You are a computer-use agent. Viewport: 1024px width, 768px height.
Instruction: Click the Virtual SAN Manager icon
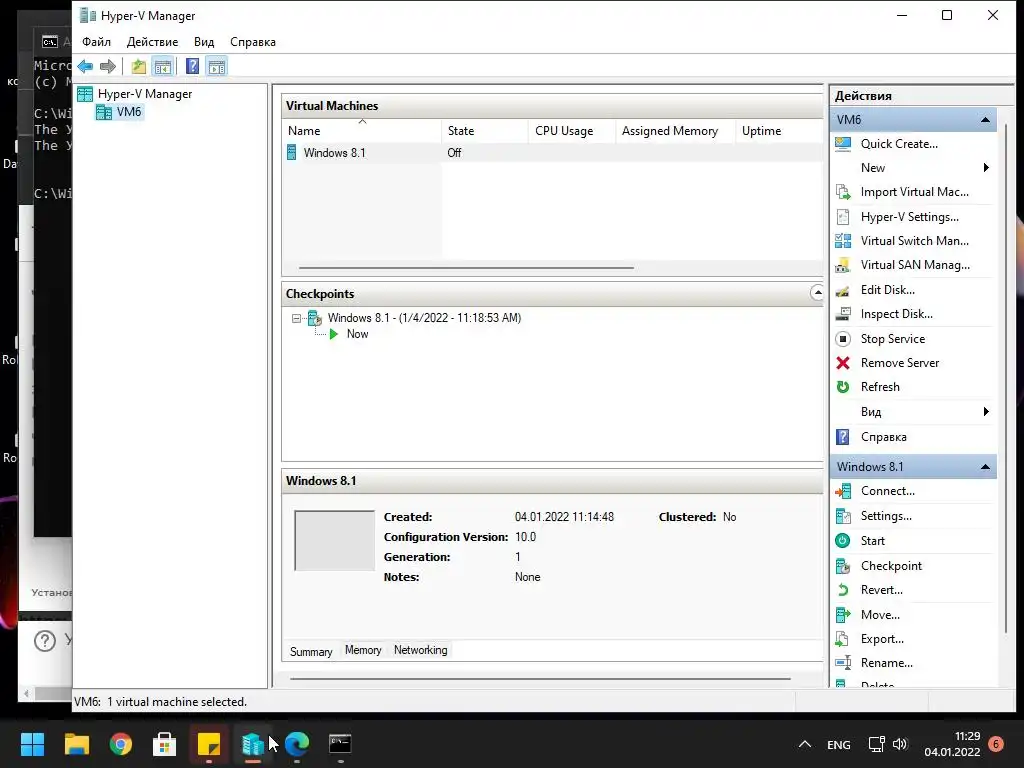click(843, 265)
